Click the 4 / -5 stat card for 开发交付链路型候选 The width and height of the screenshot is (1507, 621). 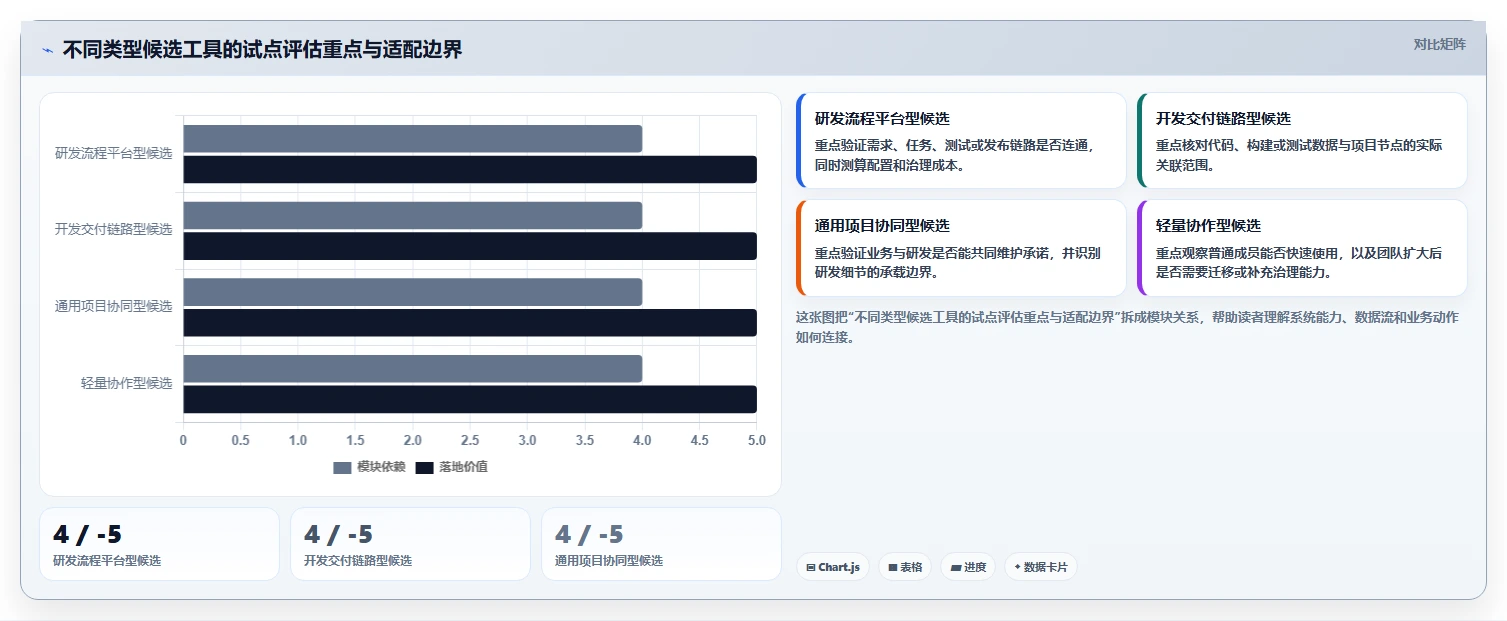click(410, 544)
